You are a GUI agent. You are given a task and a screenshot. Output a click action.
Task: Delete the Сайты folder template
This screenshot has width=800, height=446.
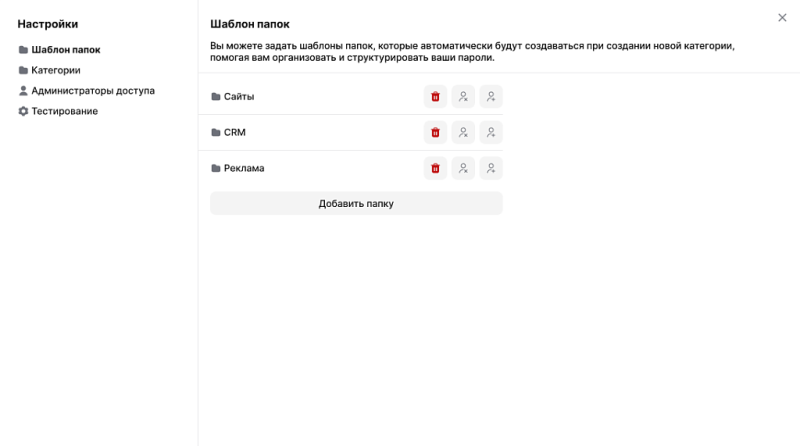tap(435, 97)
